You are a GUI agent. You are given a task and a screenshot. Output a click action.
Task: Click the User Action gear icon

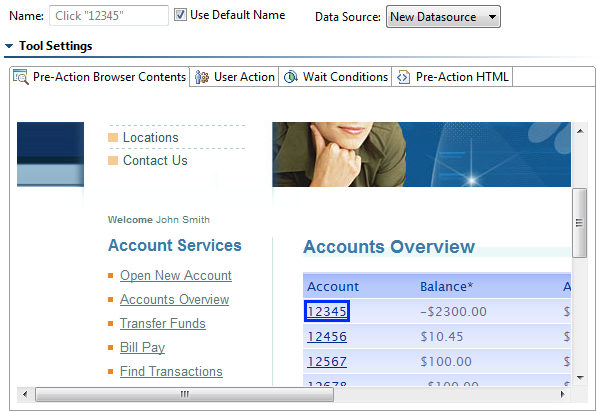(202, 77)
